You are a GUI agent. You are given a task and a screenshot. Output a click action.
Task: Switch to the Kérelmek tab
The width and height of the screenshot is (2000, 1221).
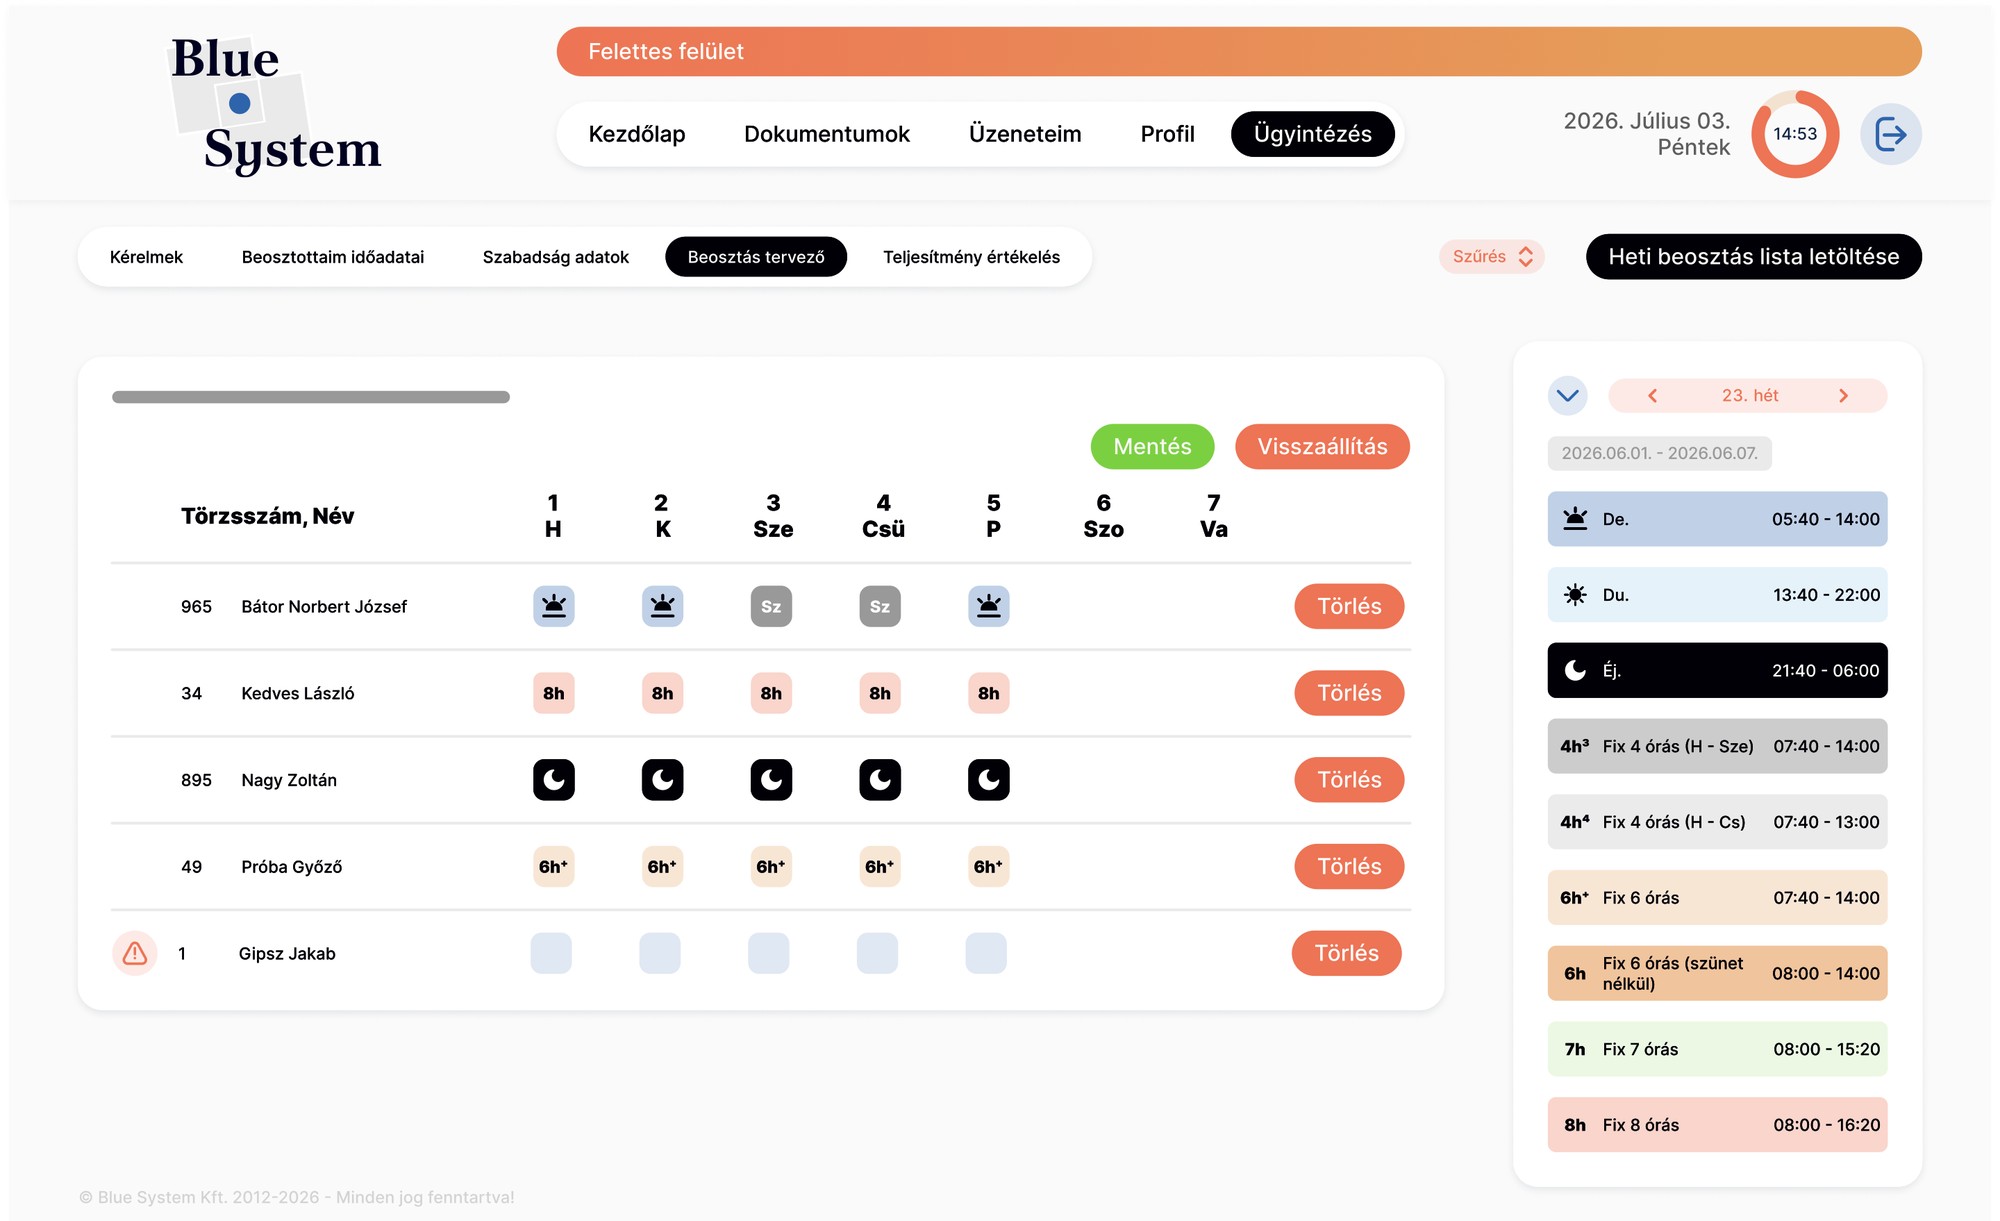click(x=146, y=257)
